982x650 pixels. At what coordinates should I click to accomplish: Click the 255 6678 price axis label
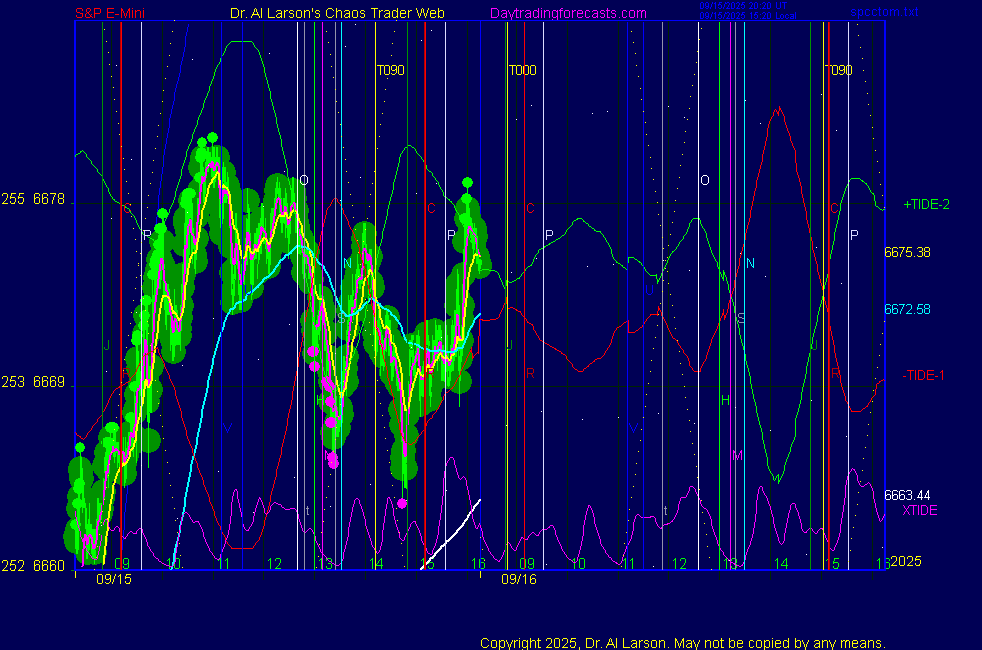coord(34,200)
